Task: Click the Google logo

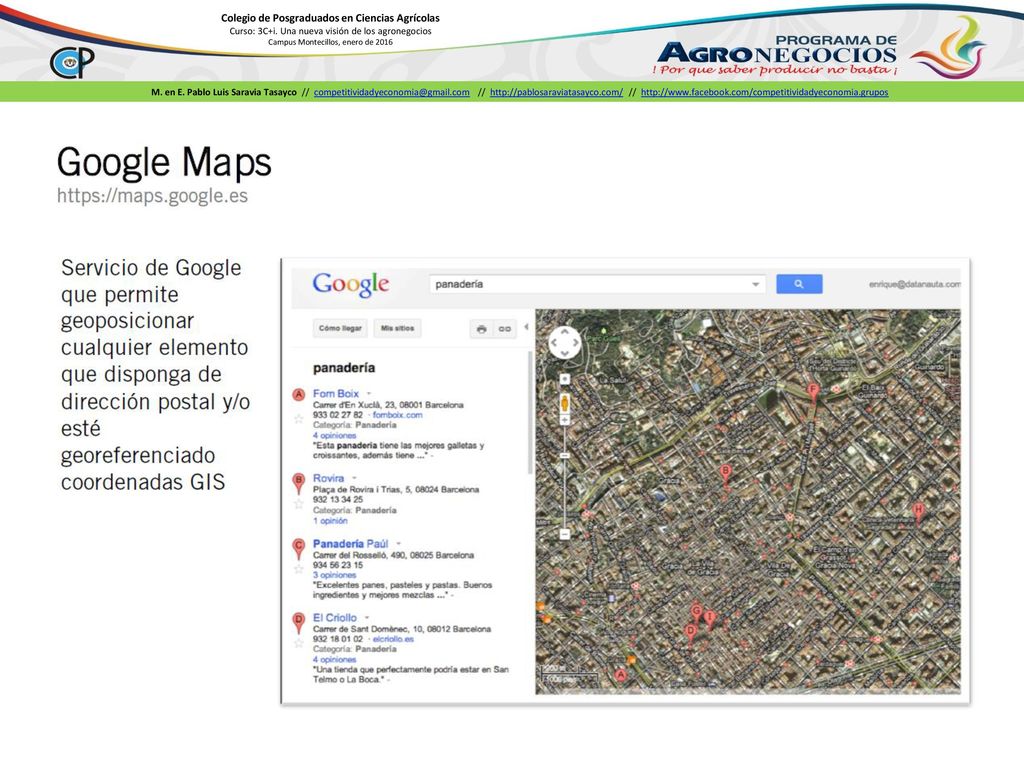Action: pyautogui.click(x=351, y=284)
